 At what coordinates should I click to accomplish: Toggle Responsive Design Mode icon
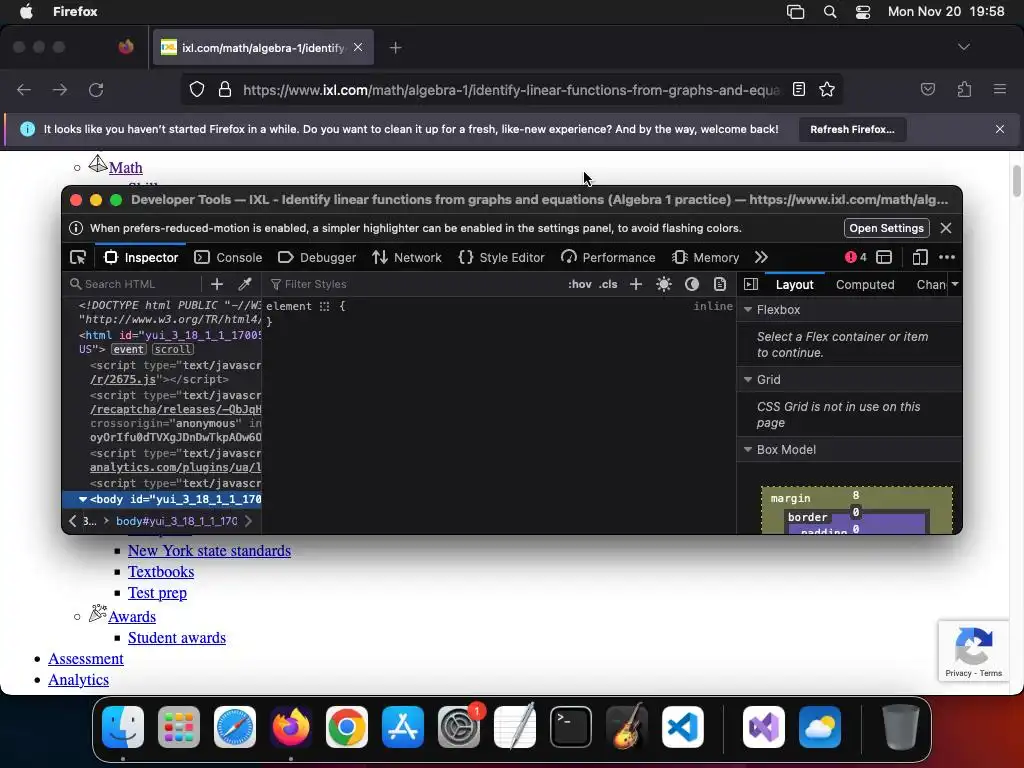920,257
